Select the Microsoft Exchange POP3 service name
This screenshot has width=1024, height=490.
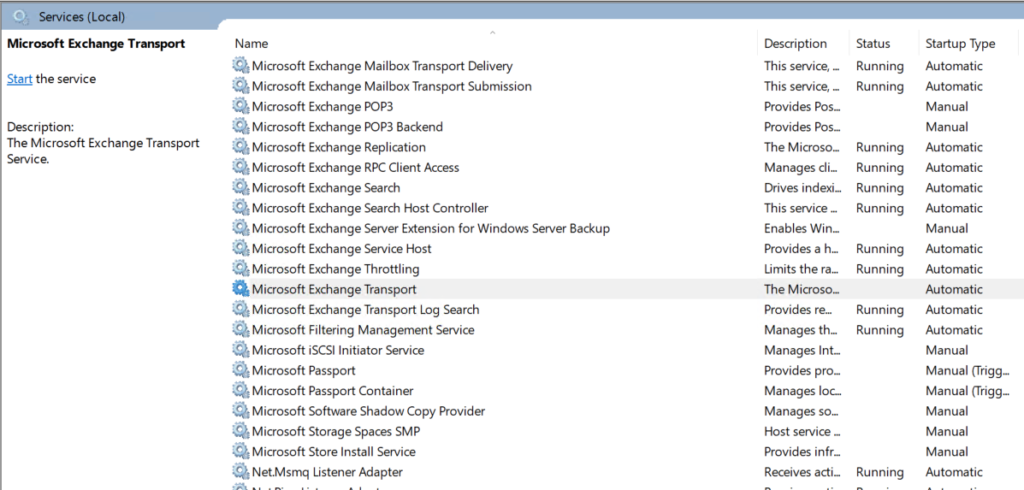coord(323,106)
